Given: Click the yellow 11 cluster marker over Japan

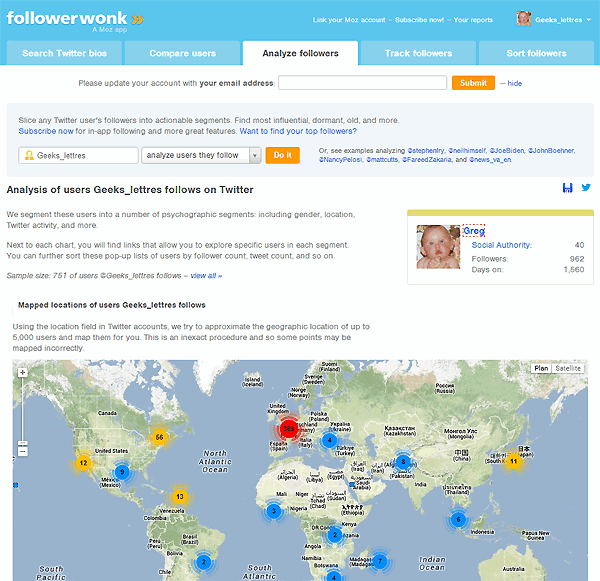Looking at the screenshot, I should click(514, 461).
